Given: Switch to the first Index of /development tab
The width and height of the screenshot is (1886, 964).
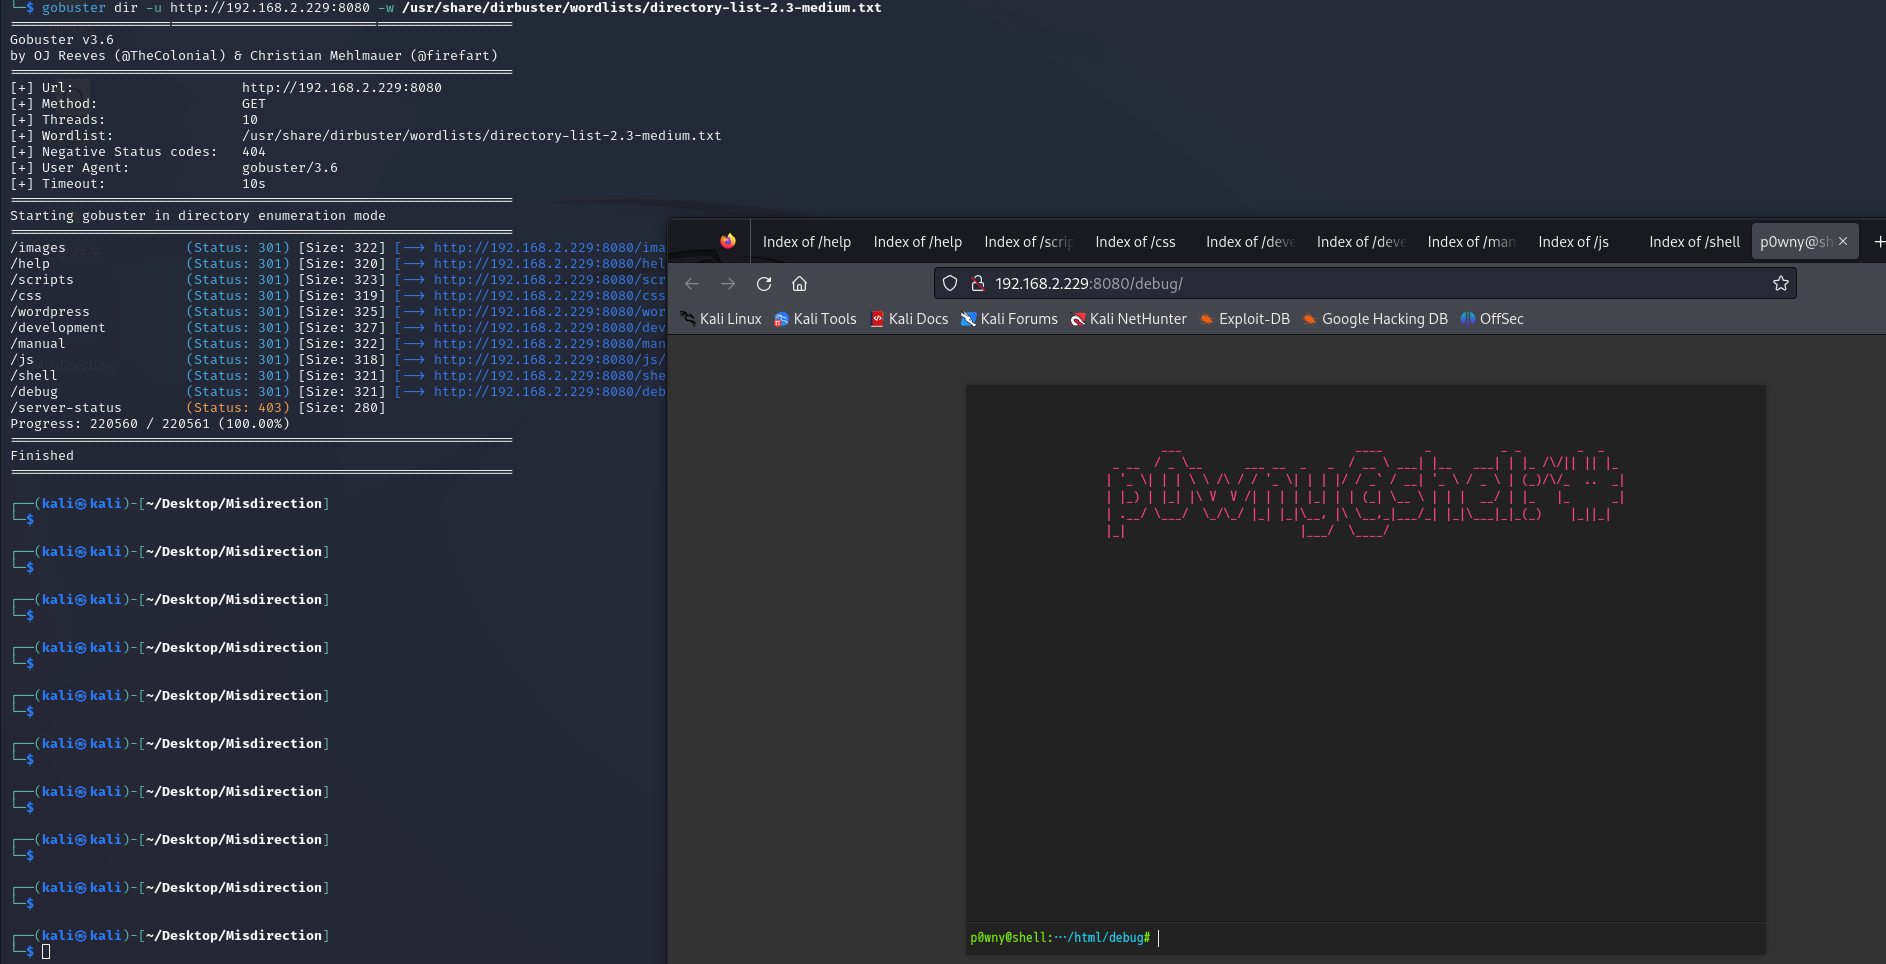Looking at the screenshot, I should pos(1251,242).
